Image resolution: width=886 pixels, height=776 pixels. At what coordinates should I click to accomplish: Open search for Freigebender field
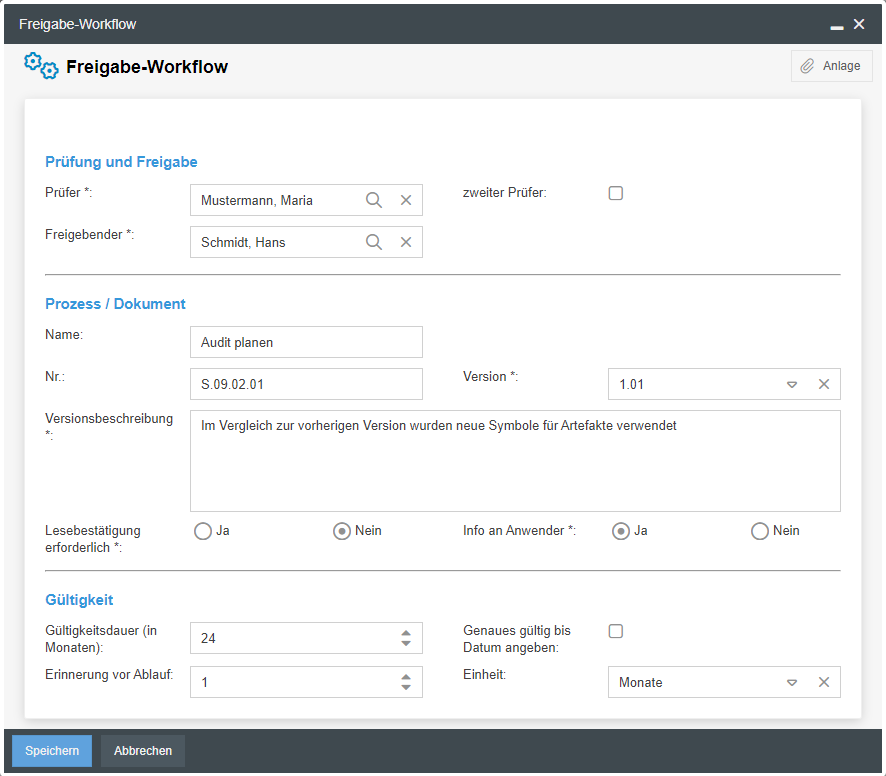374,242
